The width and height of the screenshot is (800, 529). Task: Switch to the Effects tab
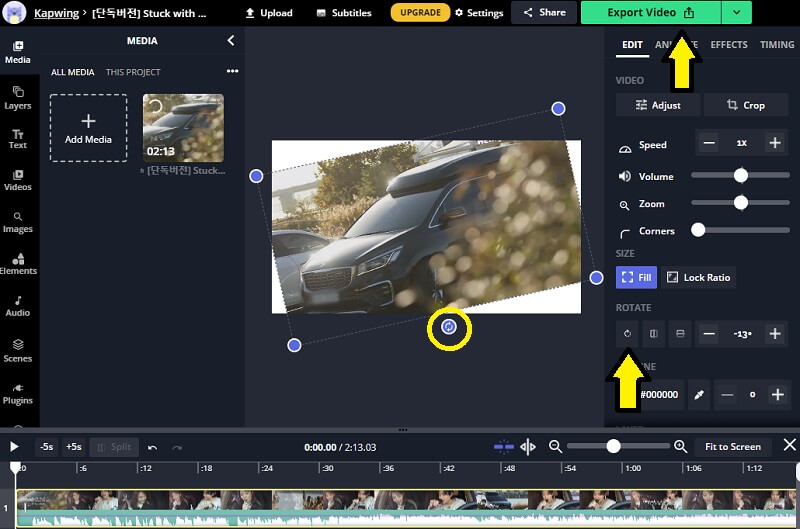tap(728, 45)
